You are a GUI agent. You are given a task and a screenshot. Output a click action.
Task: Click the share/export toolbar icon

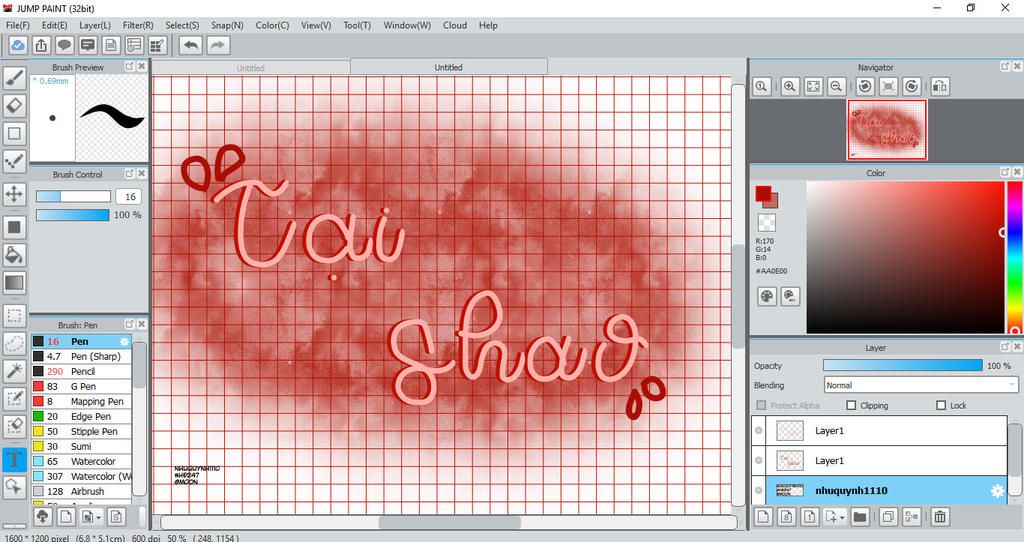click(x=41, y=45)
